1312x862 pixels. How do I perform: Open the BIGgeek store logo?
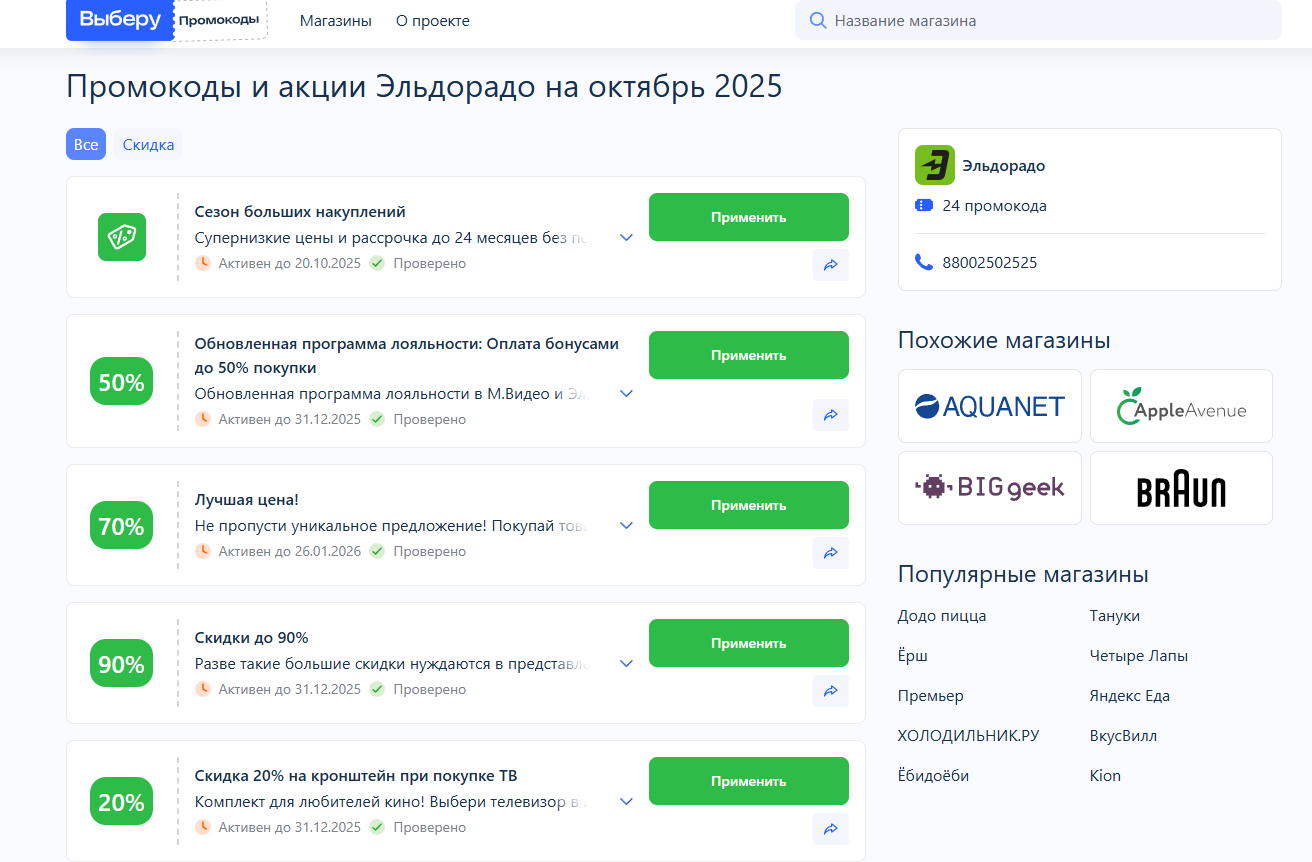click(x=989, y=487)
